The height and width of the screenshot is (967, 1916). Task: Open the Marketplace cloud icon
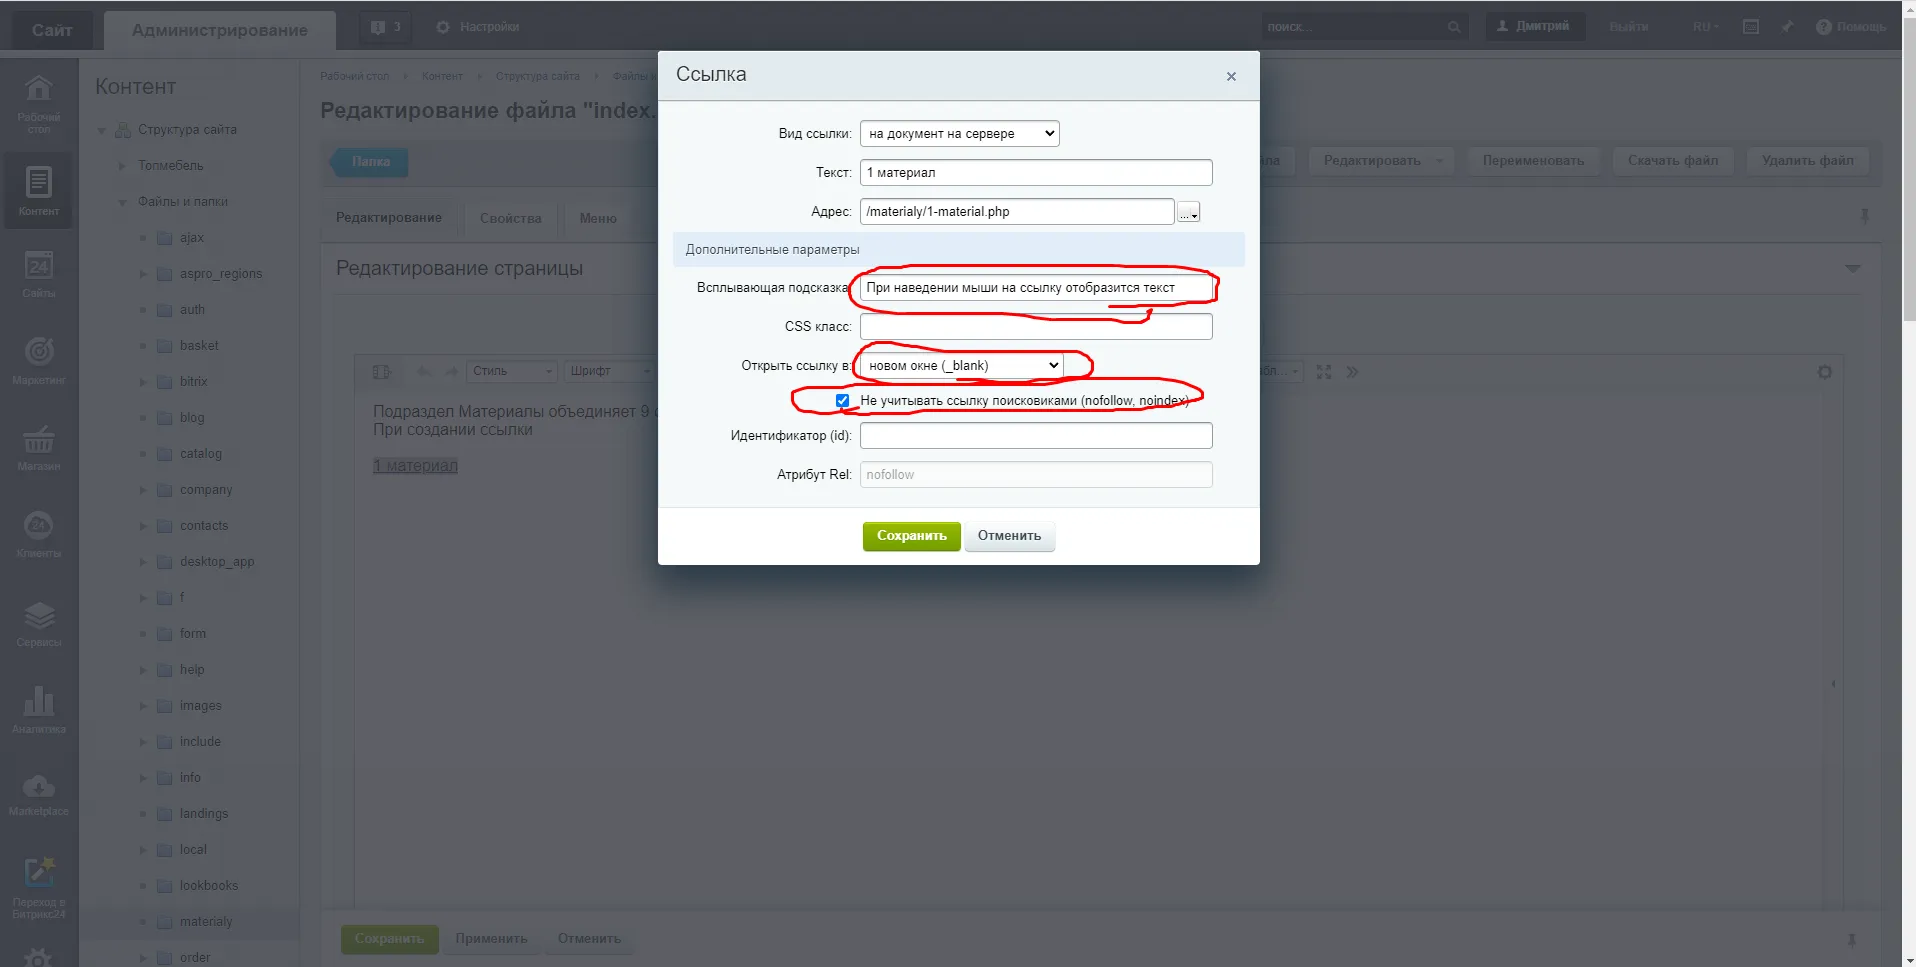tap(39, 789)
